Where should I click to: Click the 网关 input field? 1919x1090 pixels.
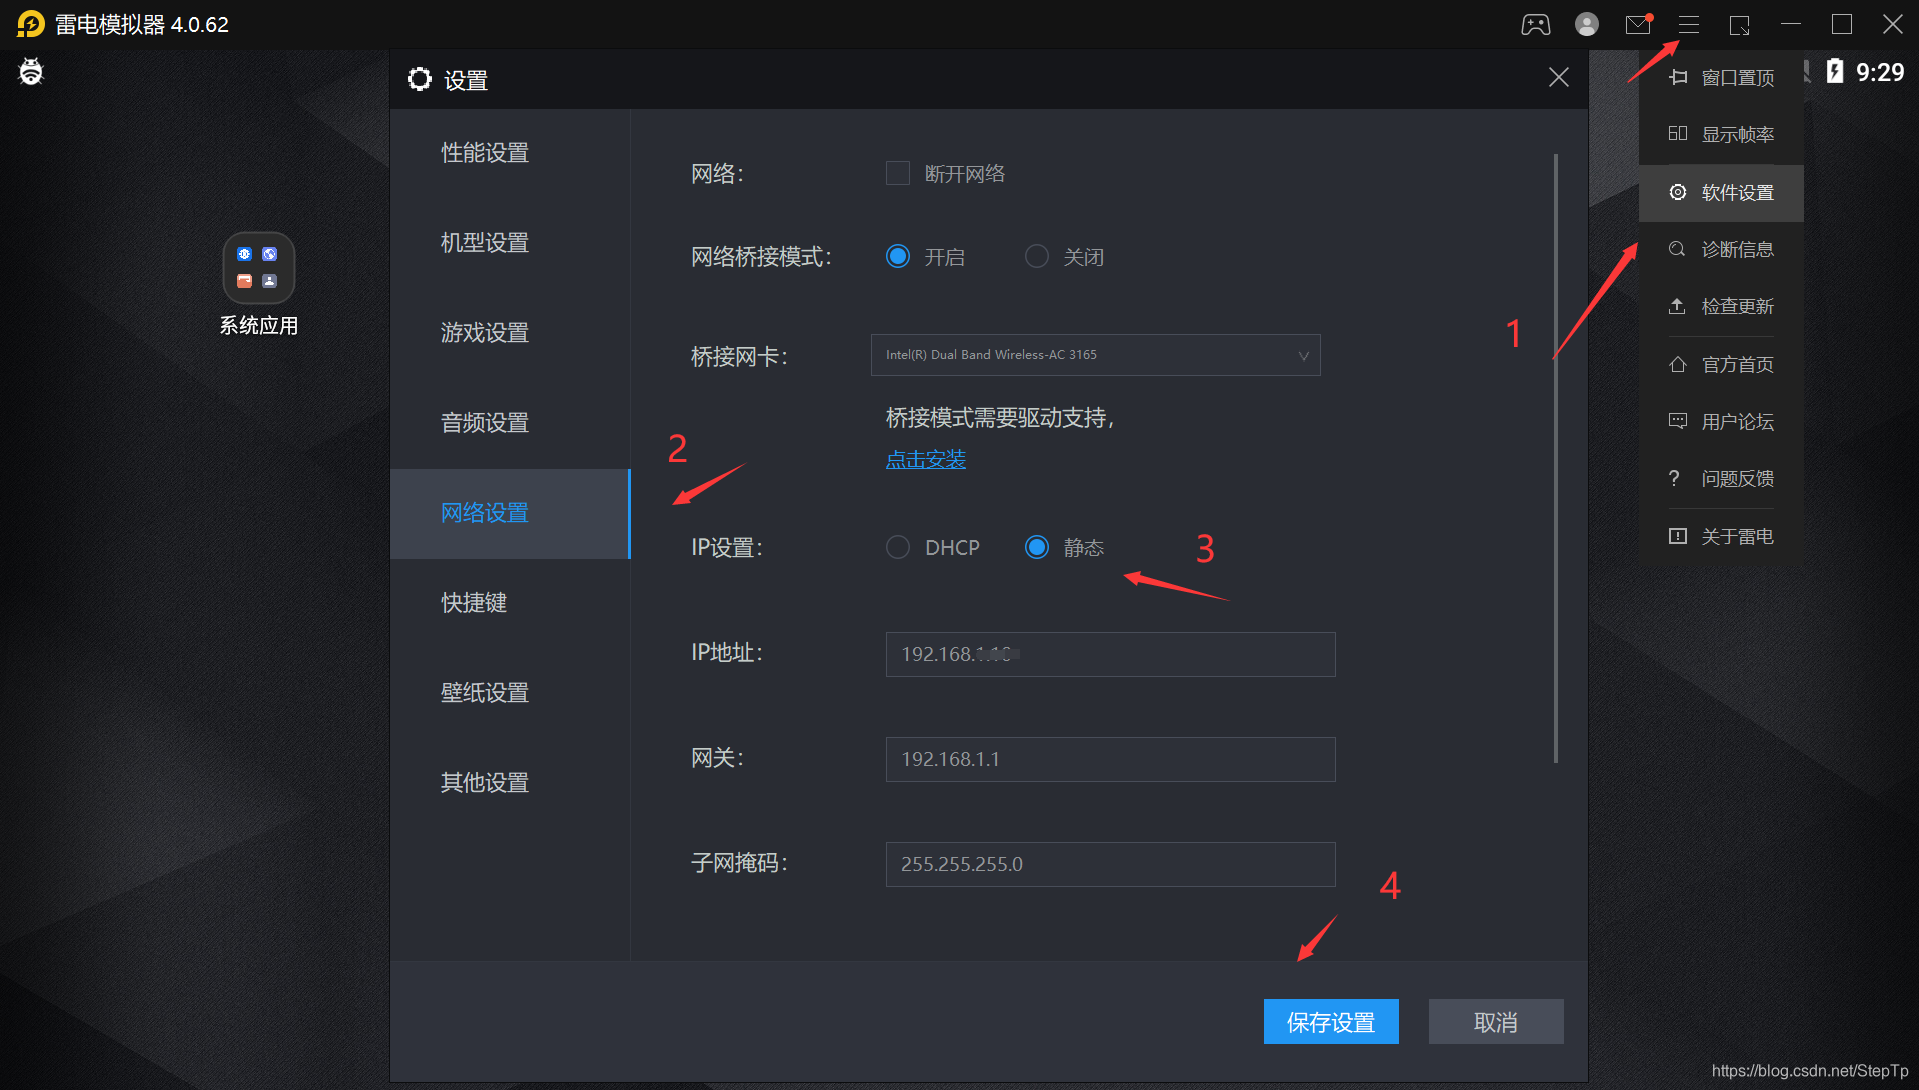[1110, 759]
